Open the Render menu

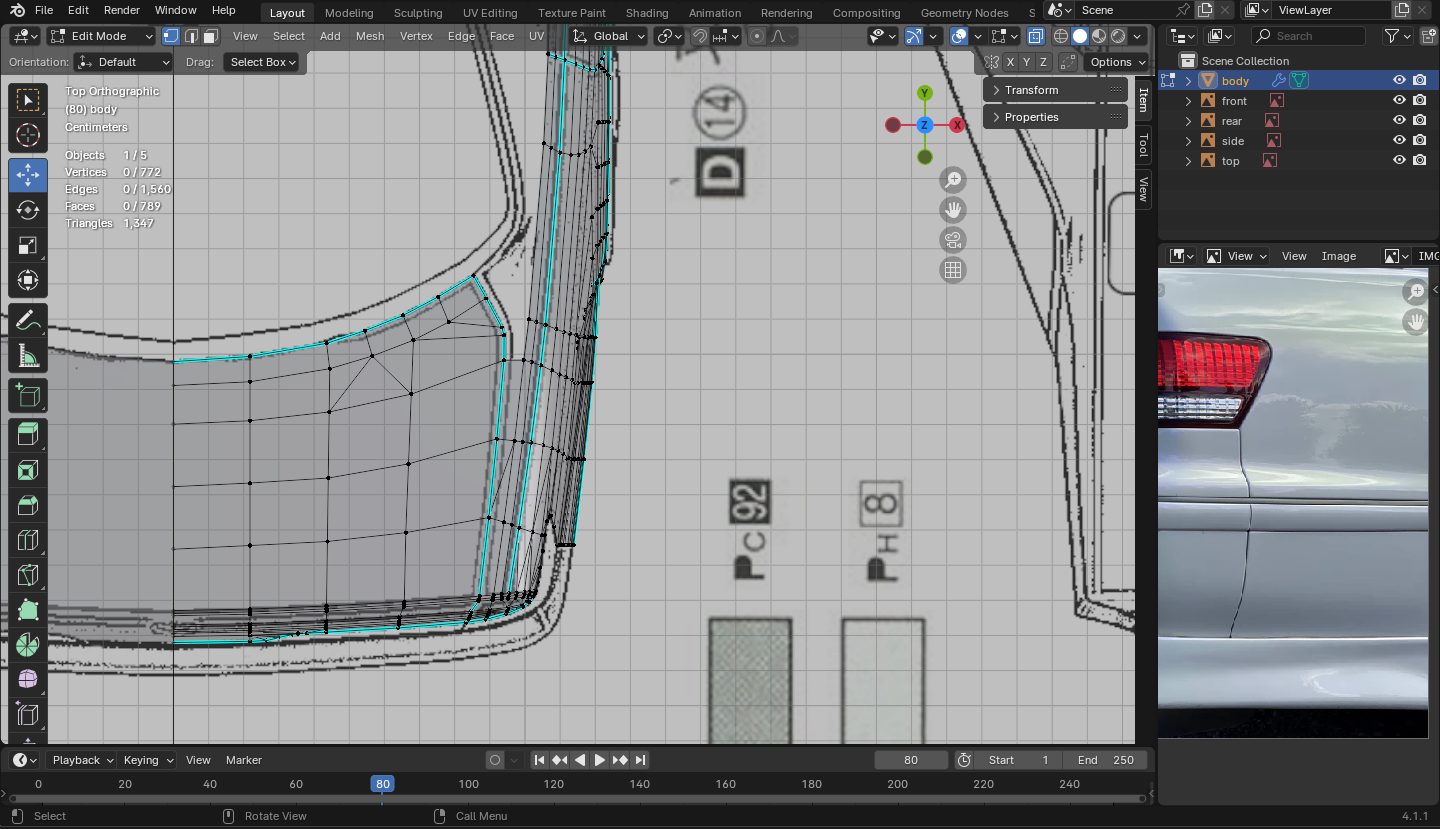click(x=122, y=10)
